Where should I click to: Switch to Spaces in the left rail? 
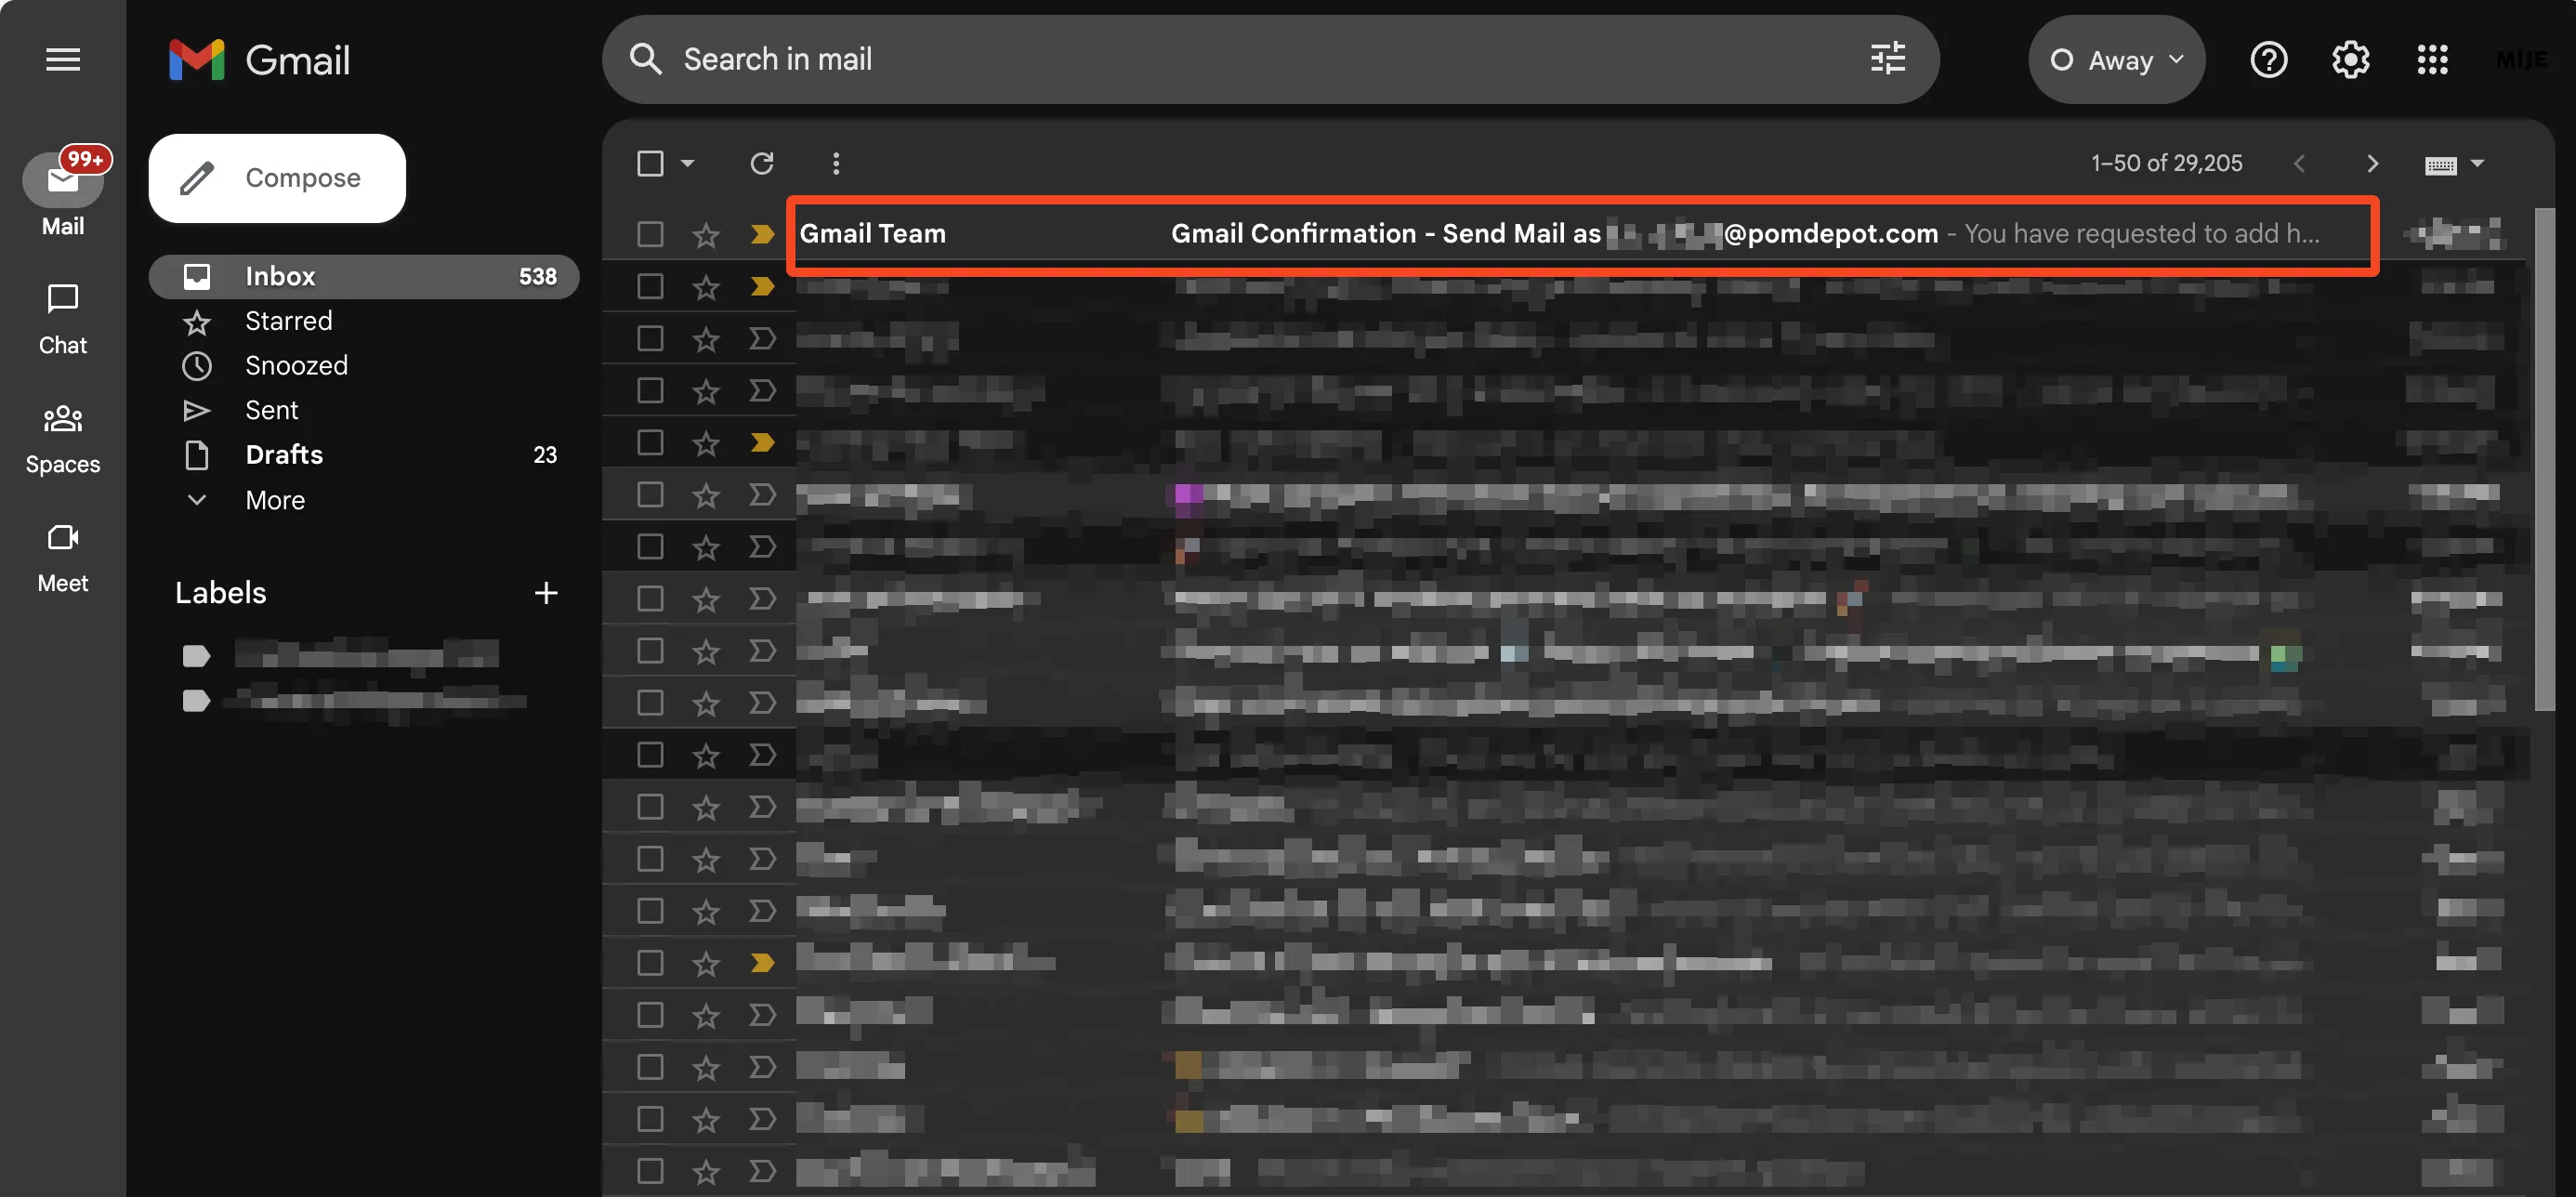[x=62, y=438]
